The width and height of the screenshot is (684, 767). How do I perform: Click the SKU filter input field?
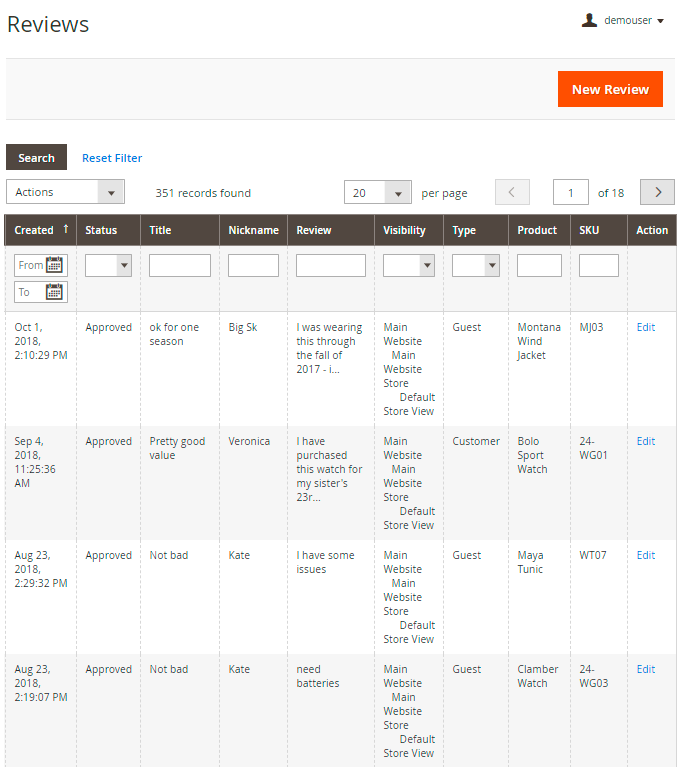pyautogui.click(x=598, y=265)
